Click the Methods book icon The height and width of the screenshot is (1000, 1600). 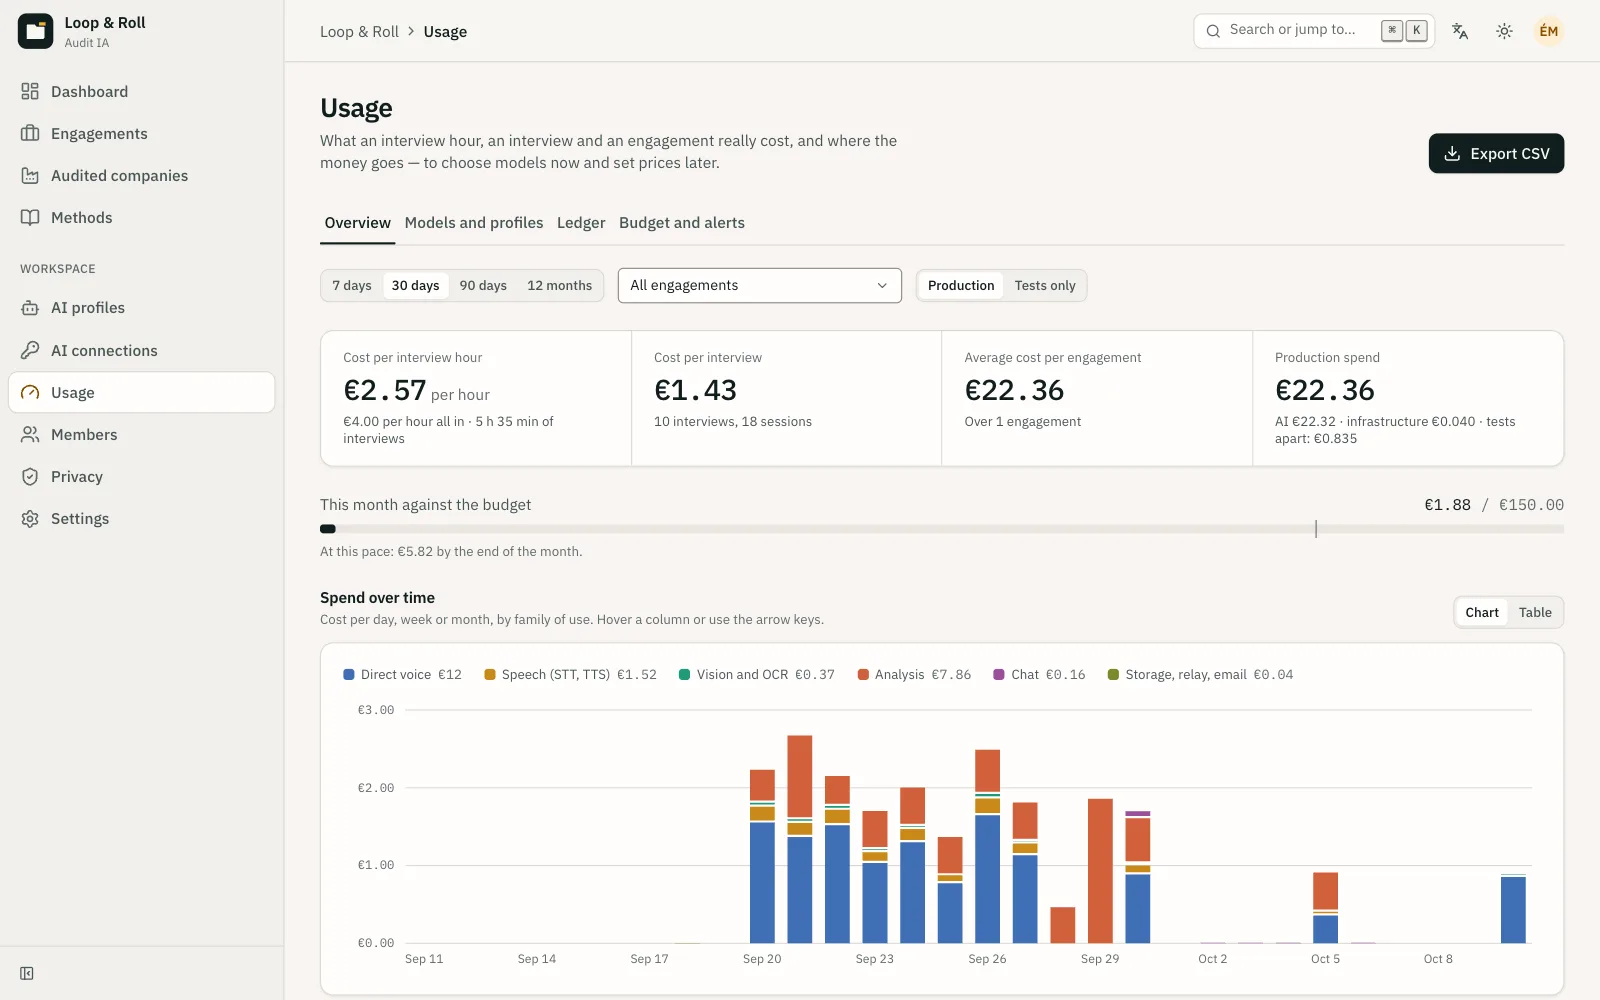pyautogui.click(x=30, y=217)
